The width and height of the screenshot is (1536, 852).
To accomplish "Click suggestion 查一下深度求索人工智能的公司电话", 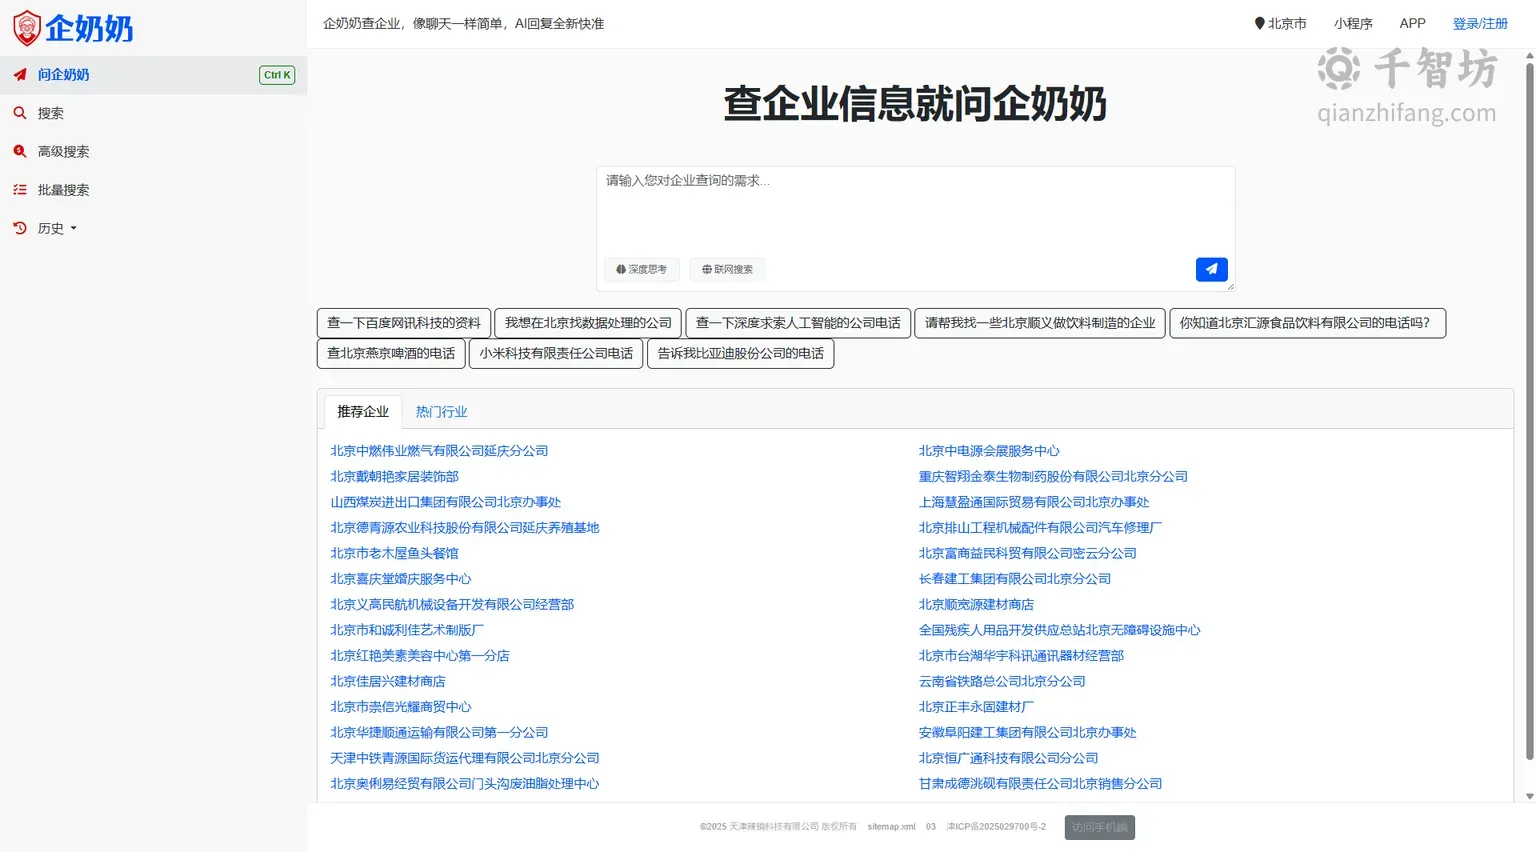I will 798,323.
